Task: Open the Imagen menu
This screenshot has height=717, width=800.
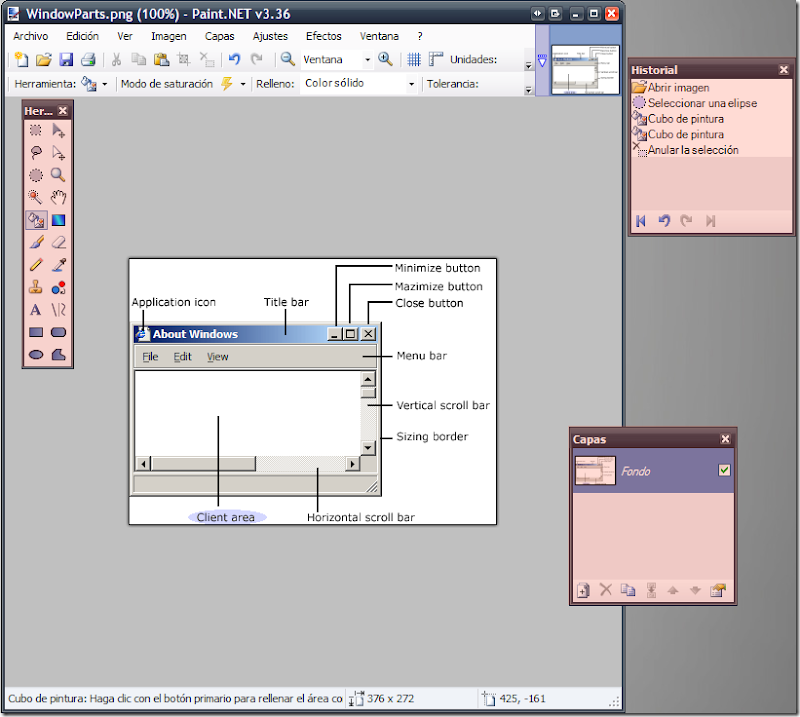Action: (168, 36)
